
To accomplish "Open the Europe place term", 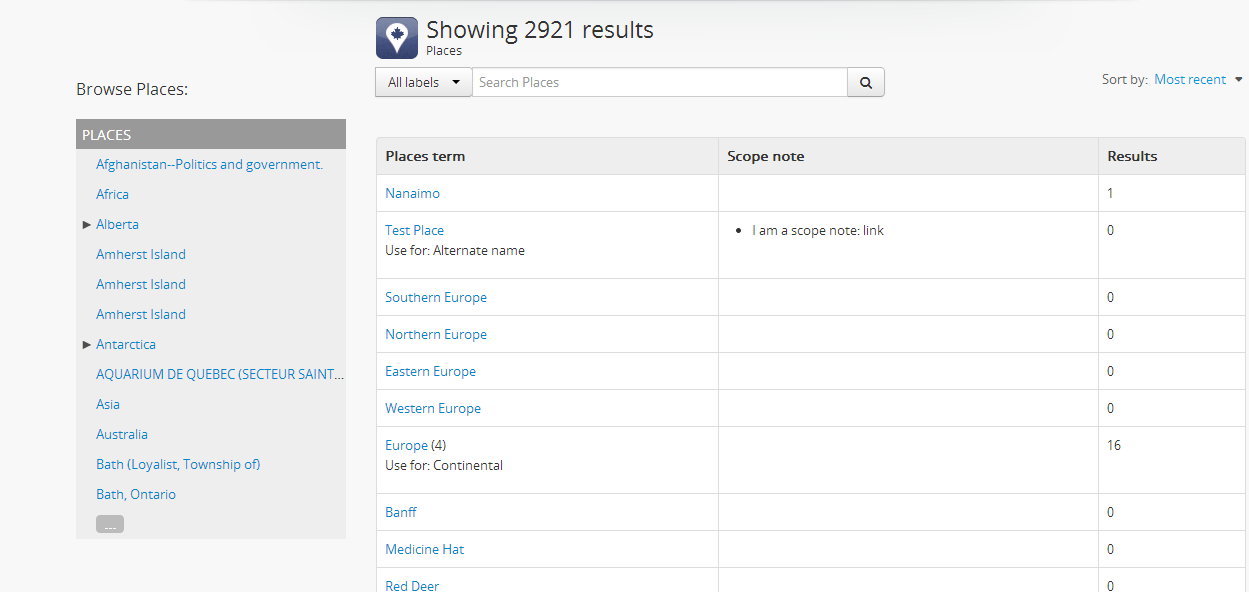I will 406,445.
